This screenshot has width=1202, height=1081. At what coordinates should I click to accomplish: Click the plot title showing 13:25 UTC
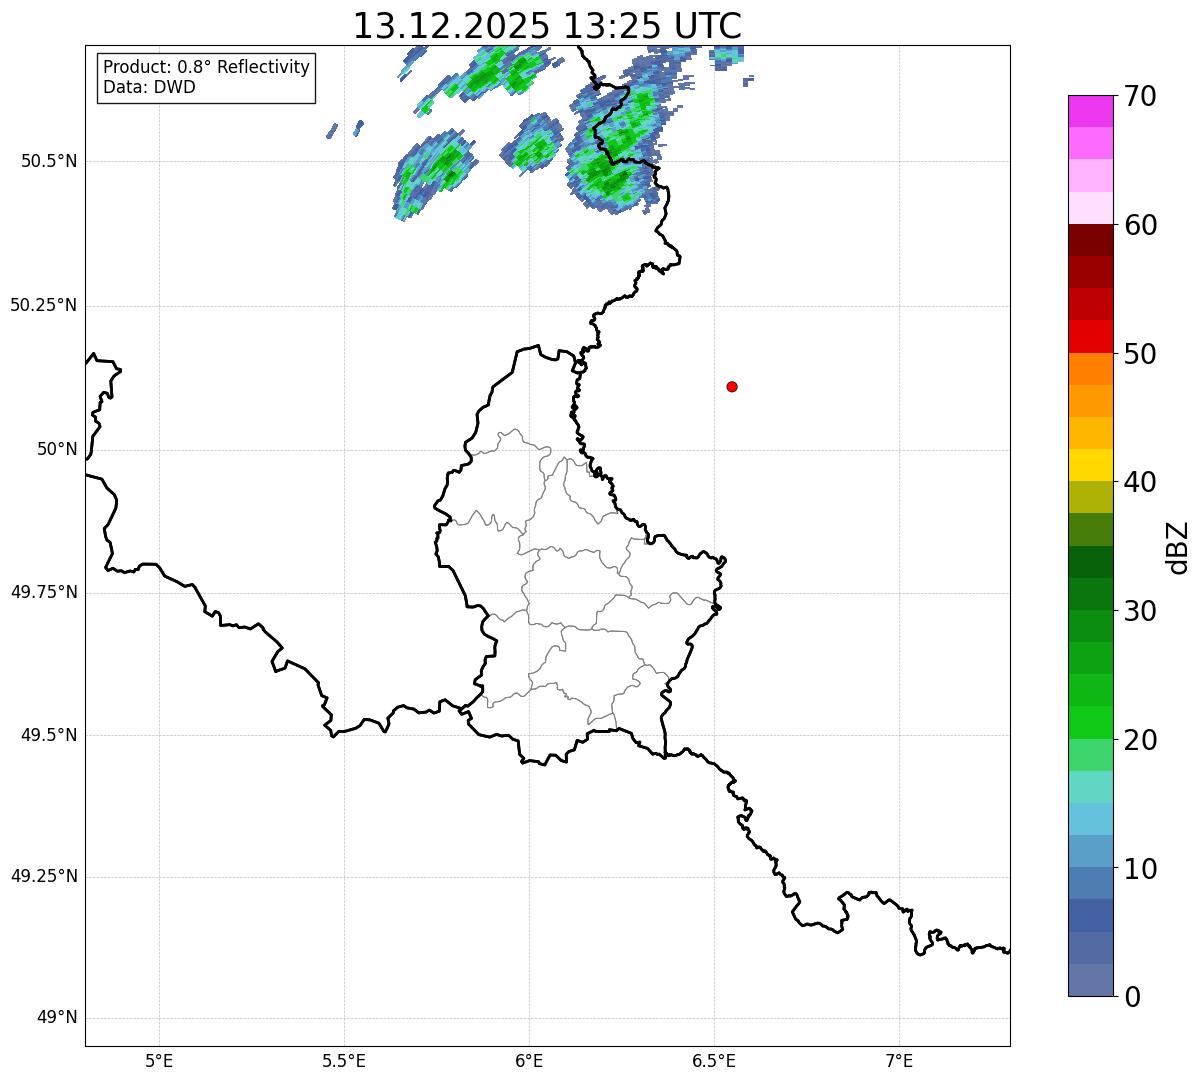pyautogui.click(x=547, y=26)
